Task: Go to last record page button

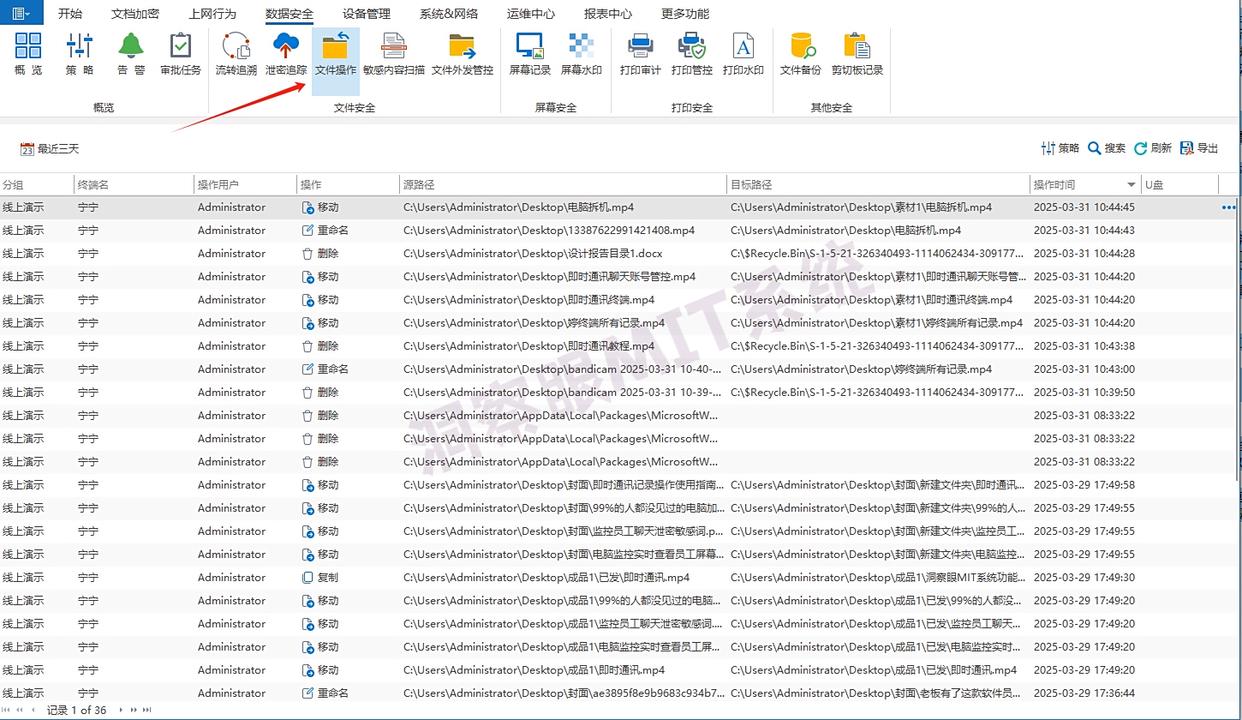Action: pyautogui.click(x=147, y=710)
